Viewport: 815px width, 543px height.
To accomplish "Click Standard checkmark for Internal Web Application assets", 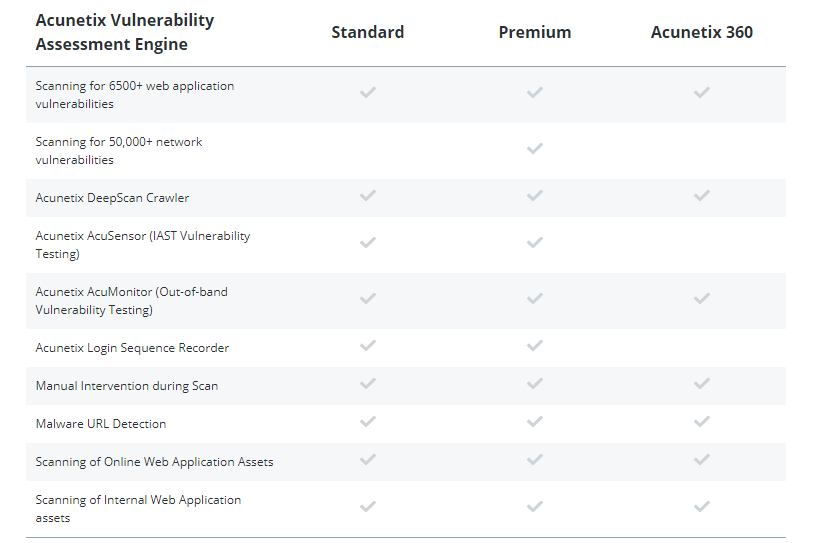I will (x=367, y=506).
